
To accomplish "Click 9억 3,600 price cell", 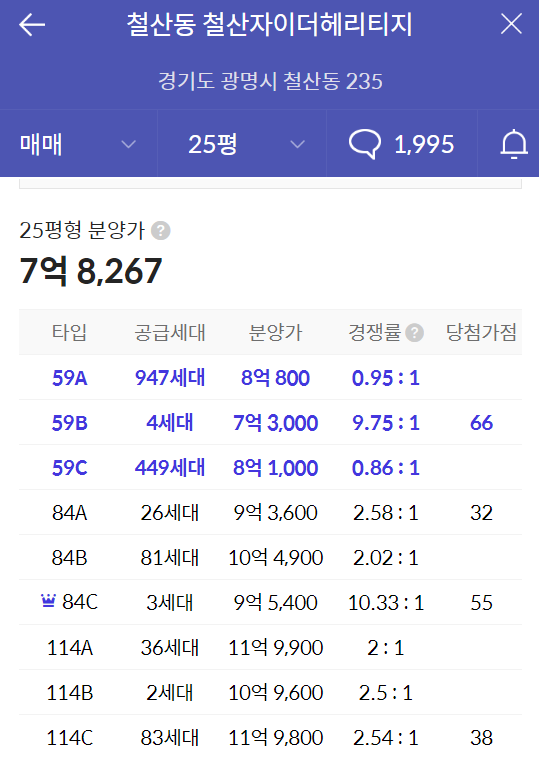I will tap(275, 513).
